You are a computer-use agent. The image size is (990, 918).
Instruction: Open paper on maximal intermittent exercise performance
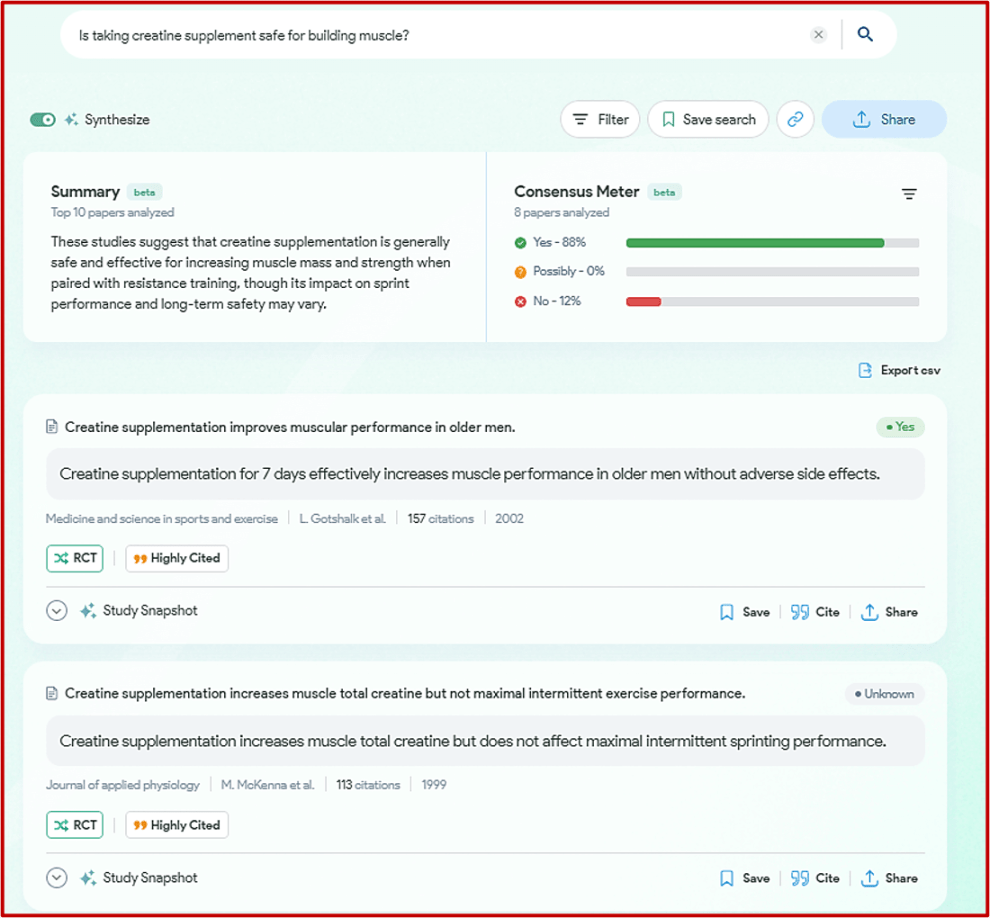click(x=405, y=694)
